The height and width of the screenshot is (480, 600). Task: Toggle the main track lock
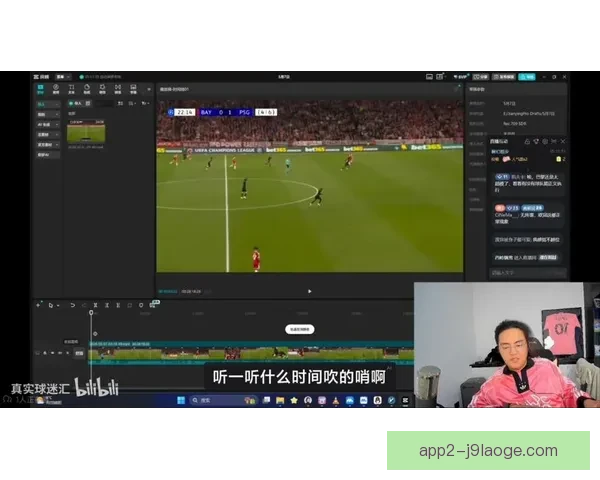45,353
